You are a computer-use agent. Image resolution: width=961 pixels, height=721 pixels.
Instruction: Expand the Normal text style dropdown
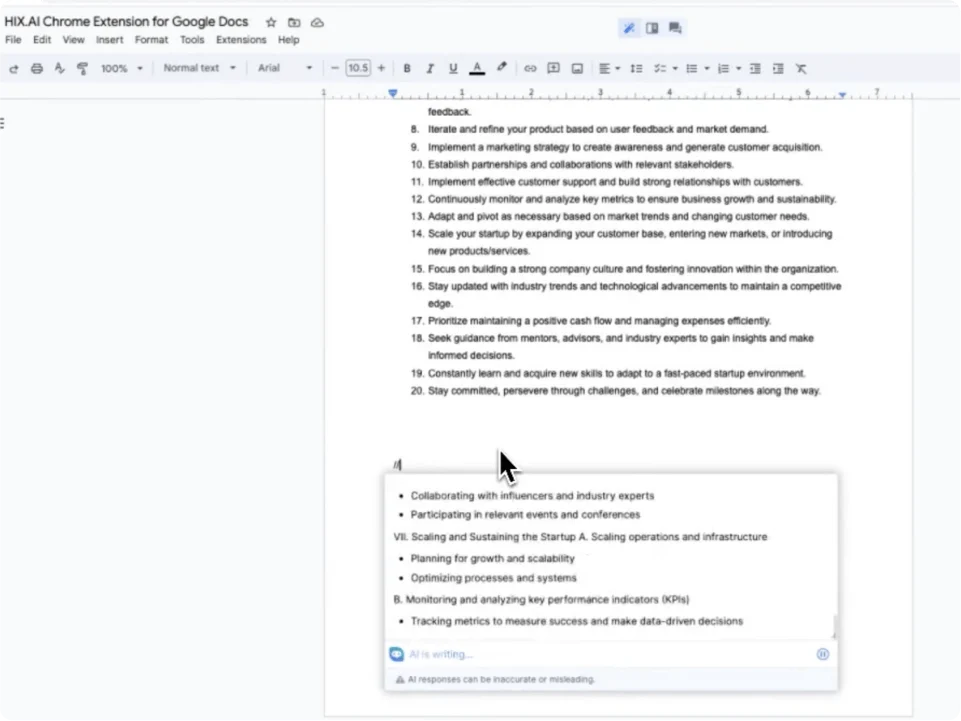click(x=199, y=68)
